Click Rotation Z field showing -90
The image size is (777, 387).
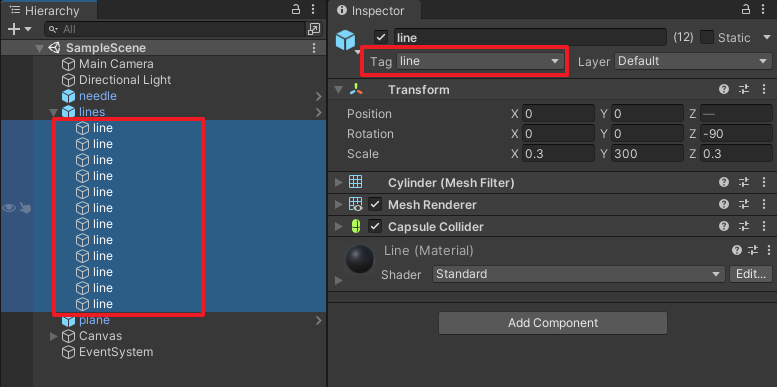pyautogui.click(x=736, y=134)
